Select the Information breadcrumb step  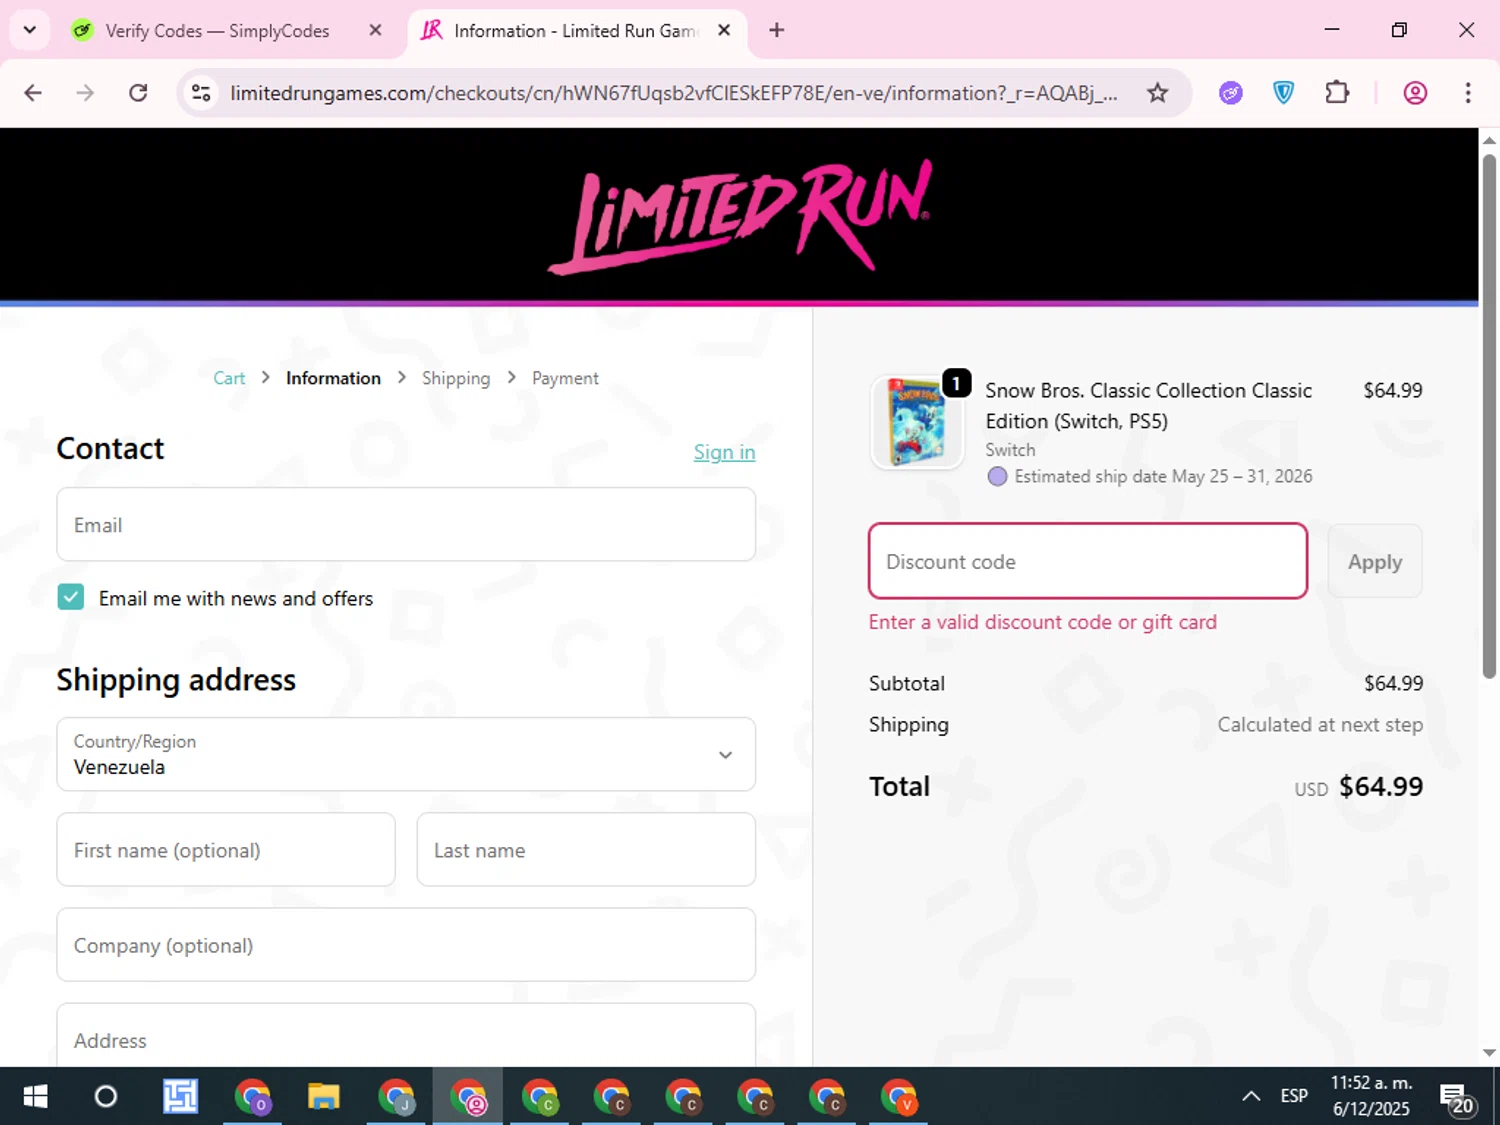(333, 378)
